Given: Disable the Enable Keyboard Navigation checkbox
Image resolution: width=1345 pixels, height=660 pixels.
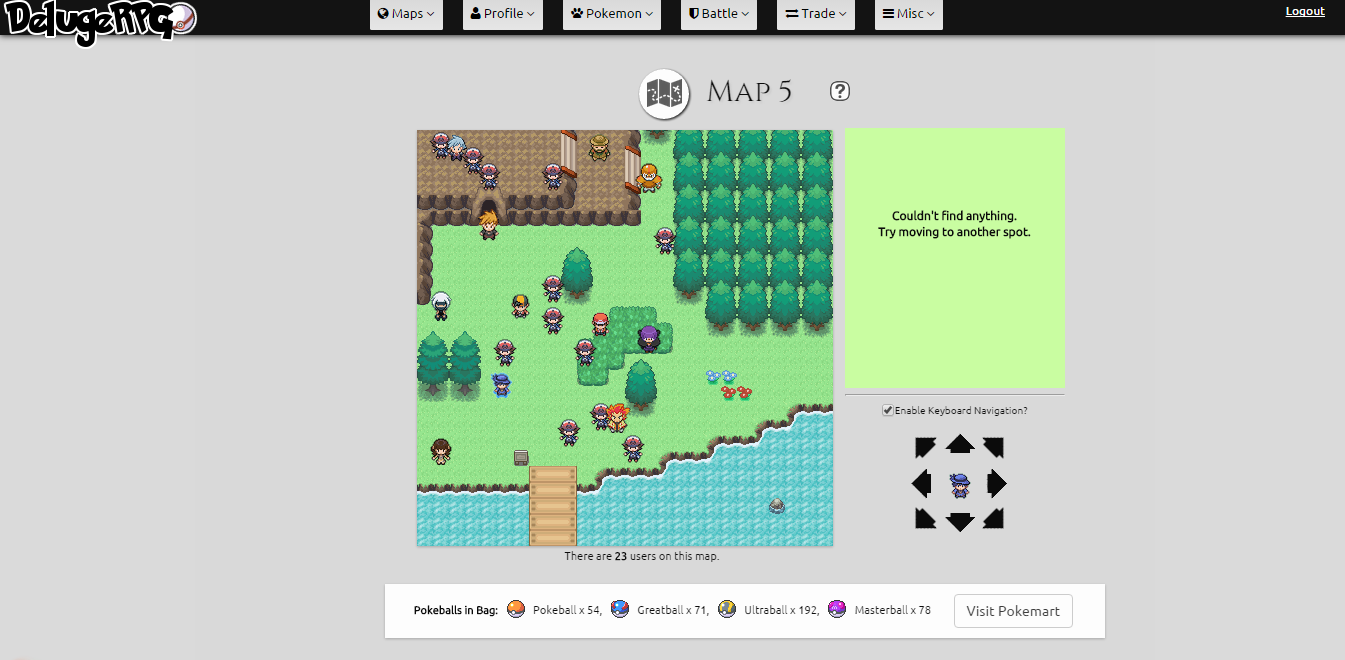Looking at the screenshot, I should tap(887, 410).
